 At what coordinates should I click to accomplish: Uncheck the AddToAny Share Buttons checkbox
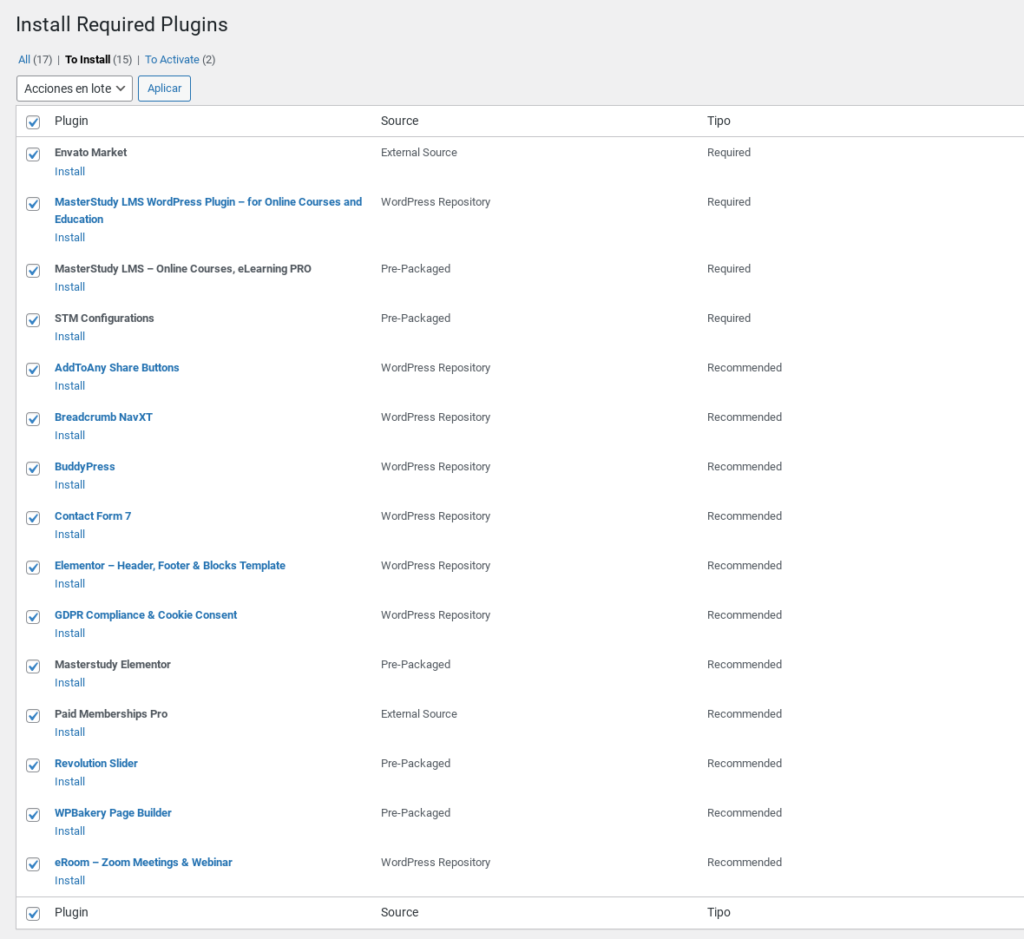tap(33, 370)
